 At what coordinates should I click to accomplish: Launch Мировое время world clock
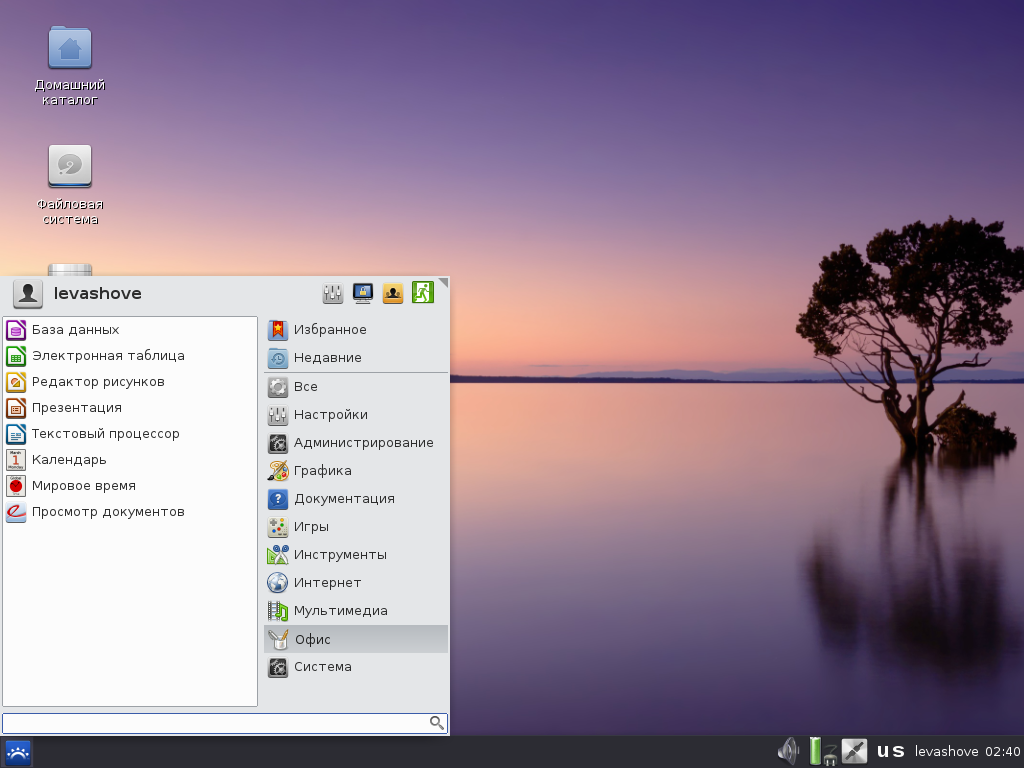click(x=130, y=487)
